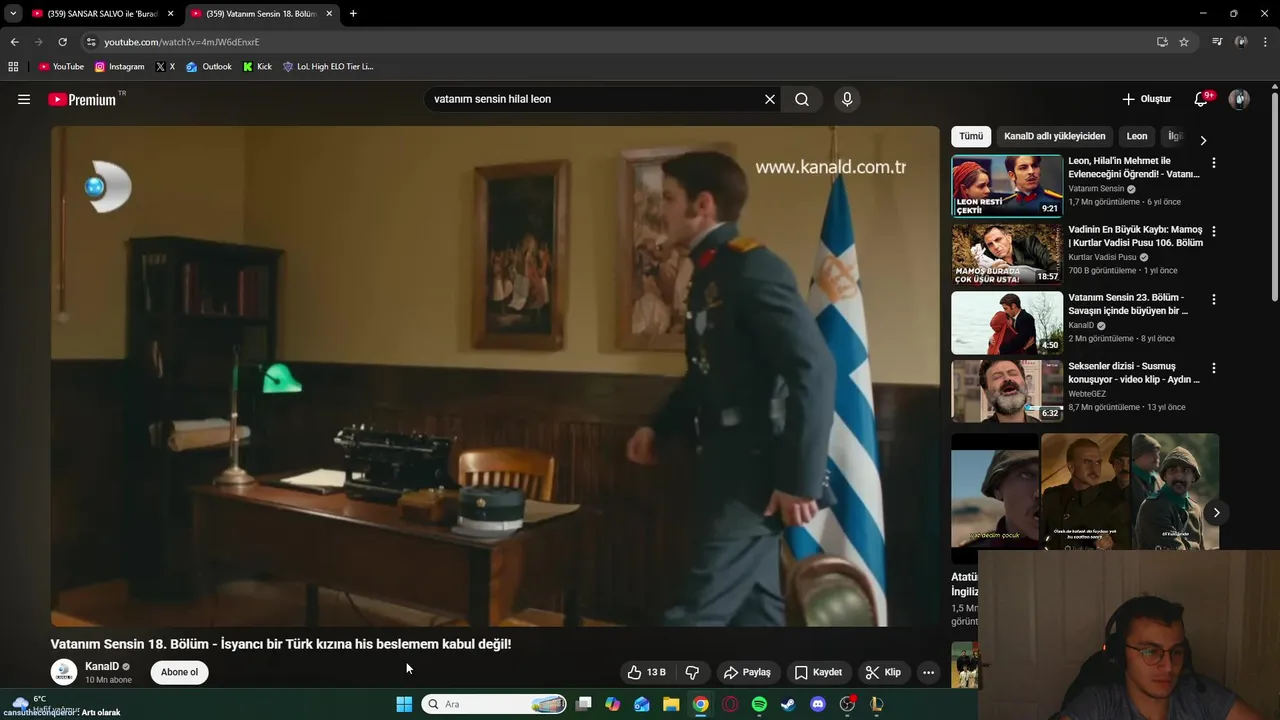
Task: Open options for Vatanım Sensin 23. Bölüm video
Action: (1214, 299)
